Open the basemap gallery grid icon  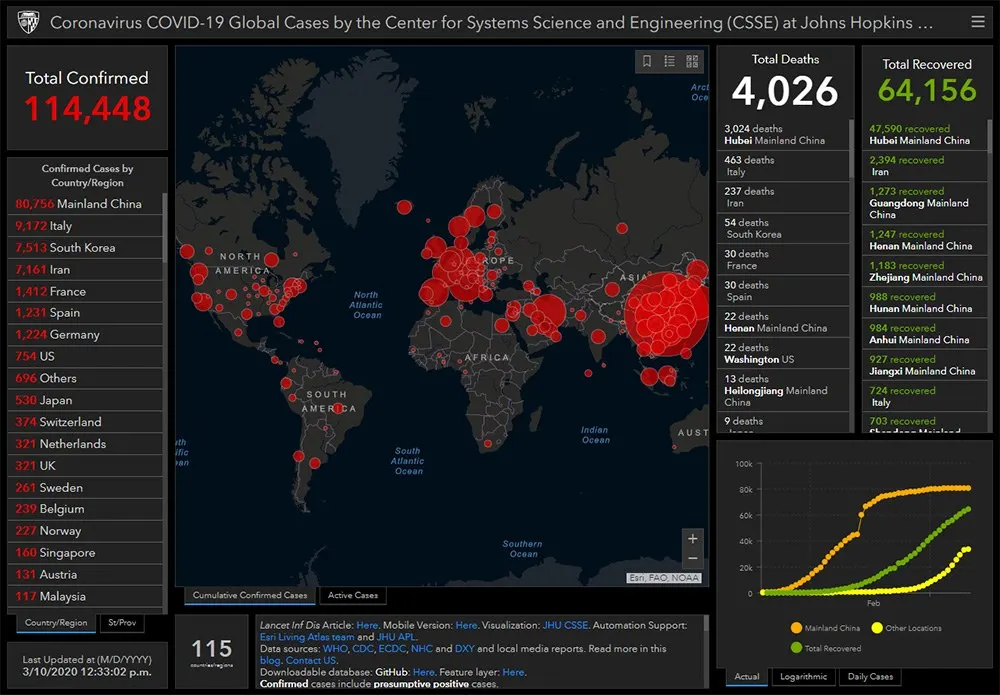tap(692, 62)
